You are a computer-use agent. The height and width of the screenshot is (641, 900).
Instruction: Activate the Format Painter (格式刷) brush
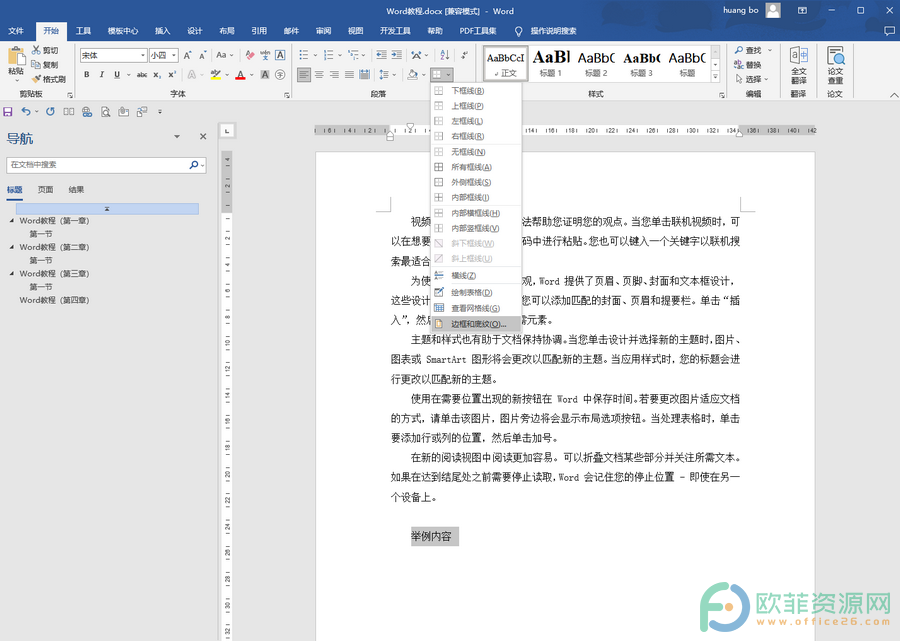(36, 79)
